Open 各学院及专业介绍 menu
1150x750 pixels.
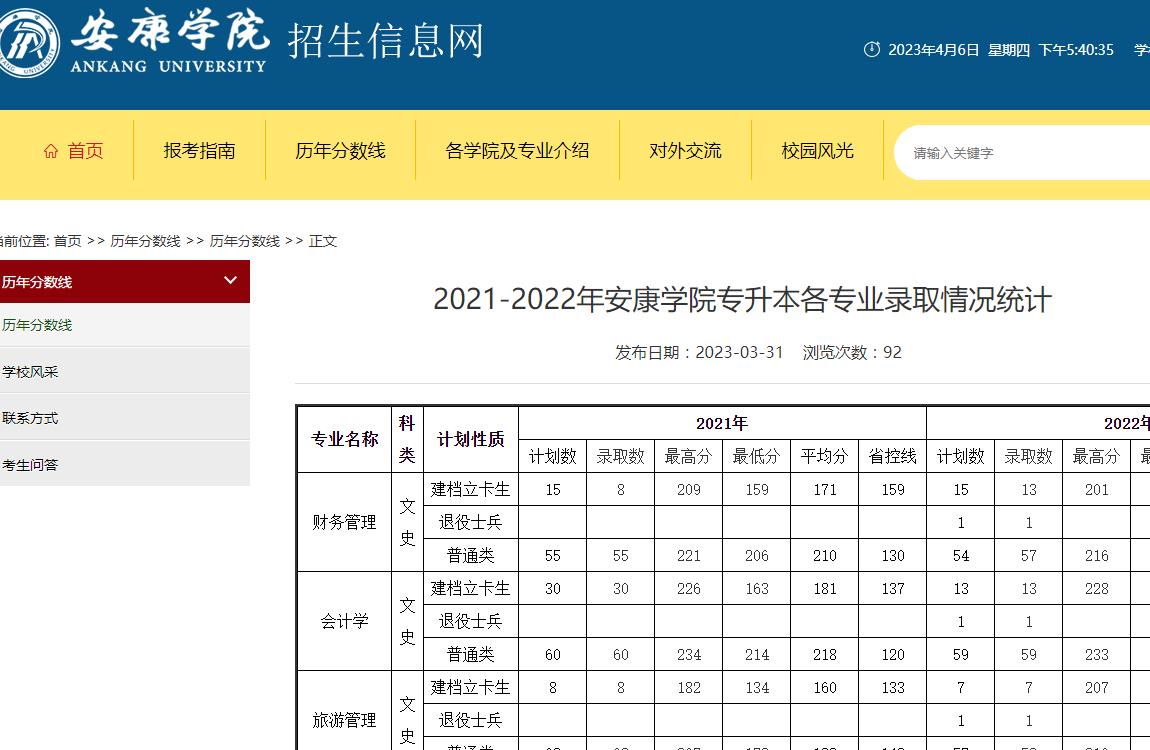point(517,151)
